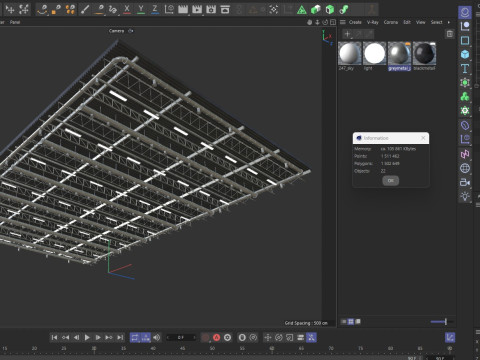Click the green MoGraph cloner icon
Viewport: 480px width, 360px height.
(x=465, y=97)
